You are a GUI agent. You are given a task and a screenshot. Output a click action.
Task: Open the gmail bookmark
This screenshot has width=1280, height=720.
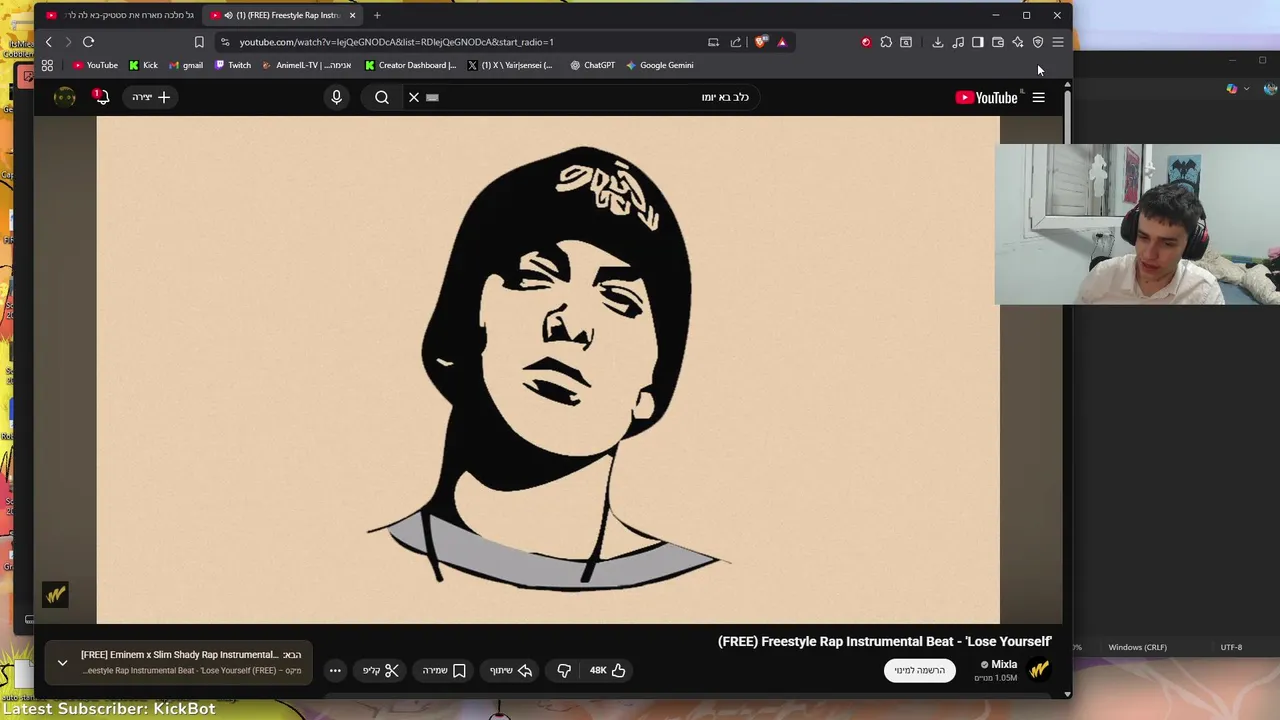pos(186,65)
